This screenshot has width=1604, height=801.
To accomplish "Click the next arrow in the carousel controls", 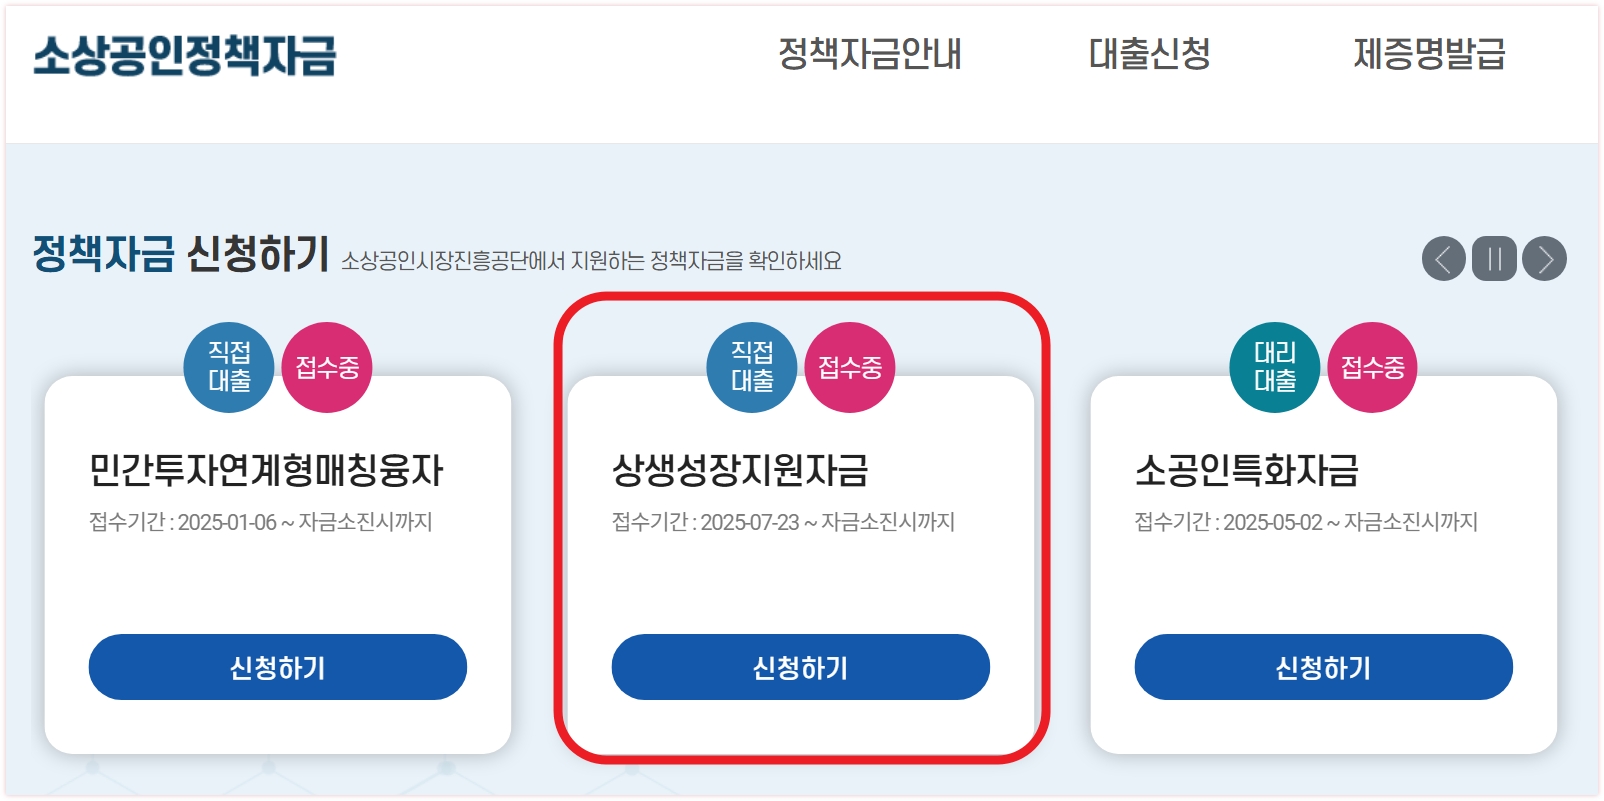I will coord(1543,258).
